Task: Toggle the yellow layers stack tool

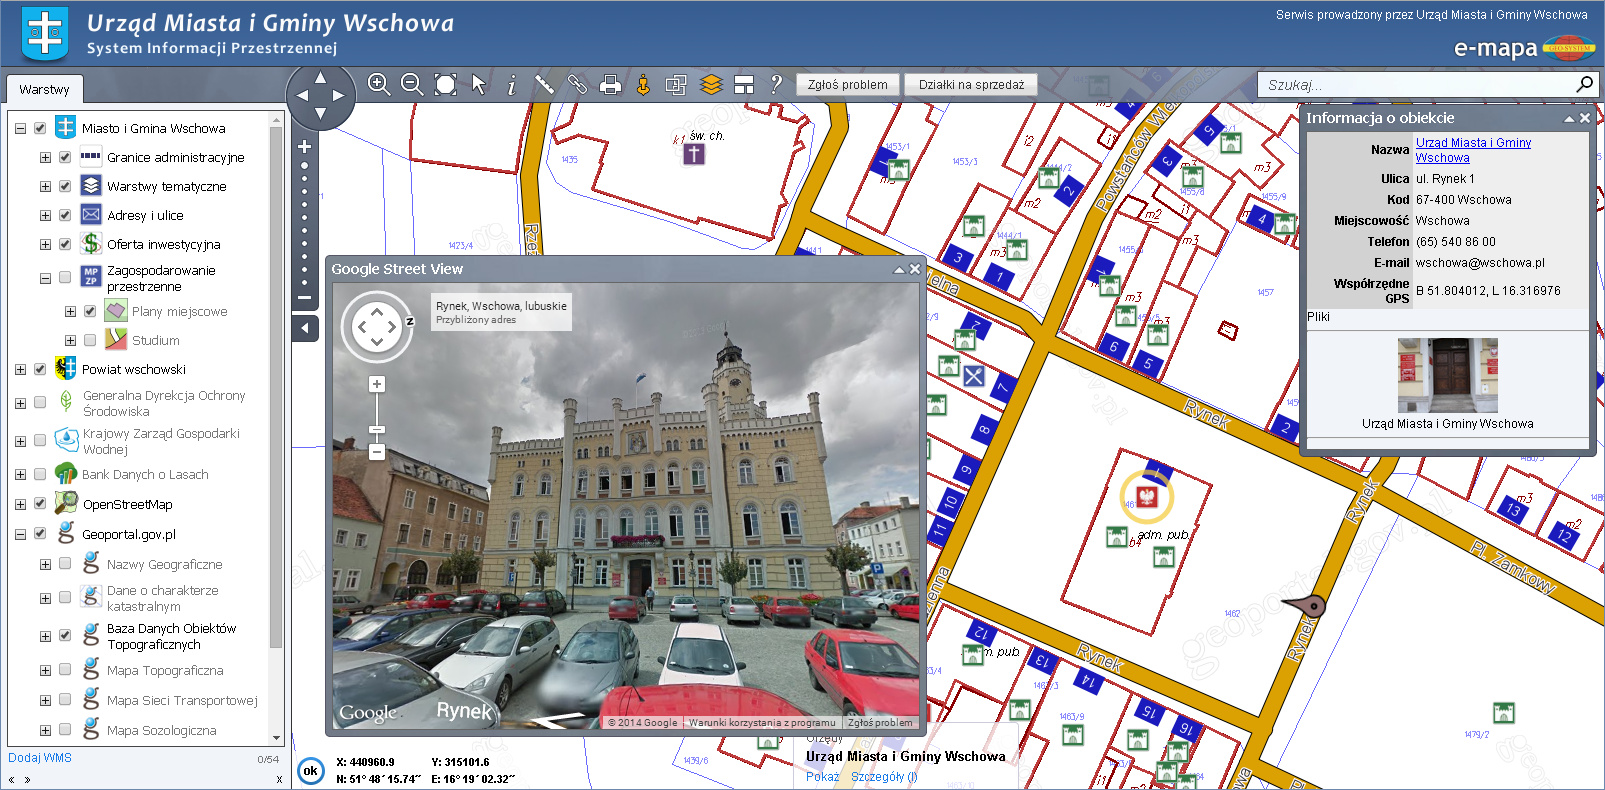Action: 710,85
